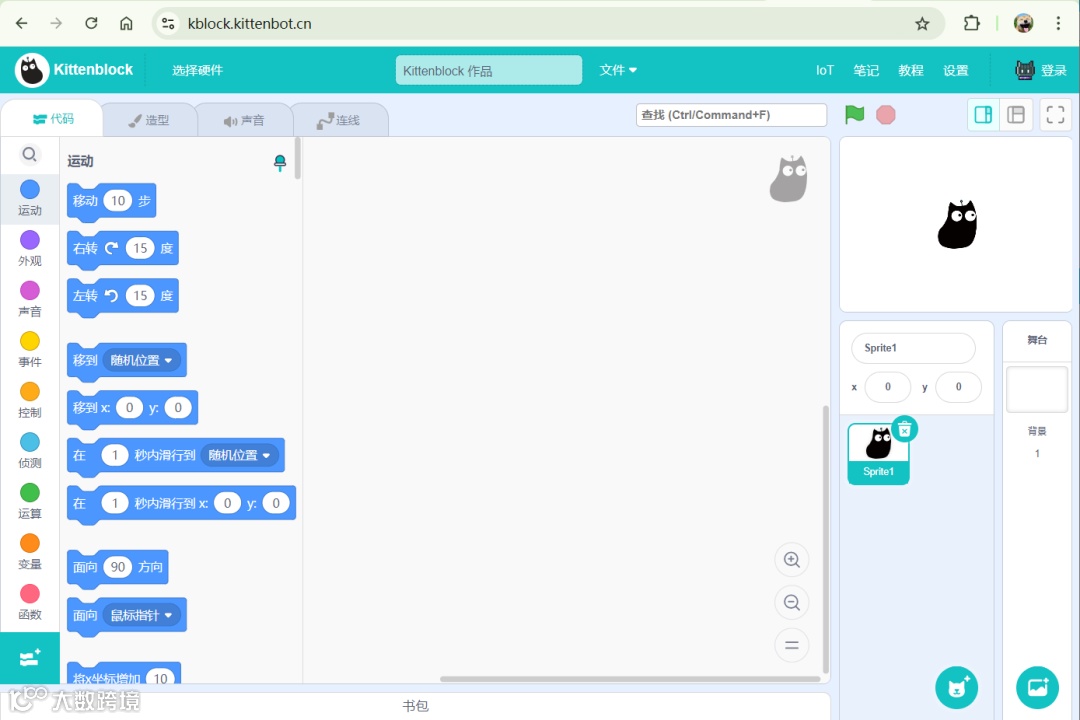Click the sprite y coordinate field
1080x720 pixels.
(958, 387)
